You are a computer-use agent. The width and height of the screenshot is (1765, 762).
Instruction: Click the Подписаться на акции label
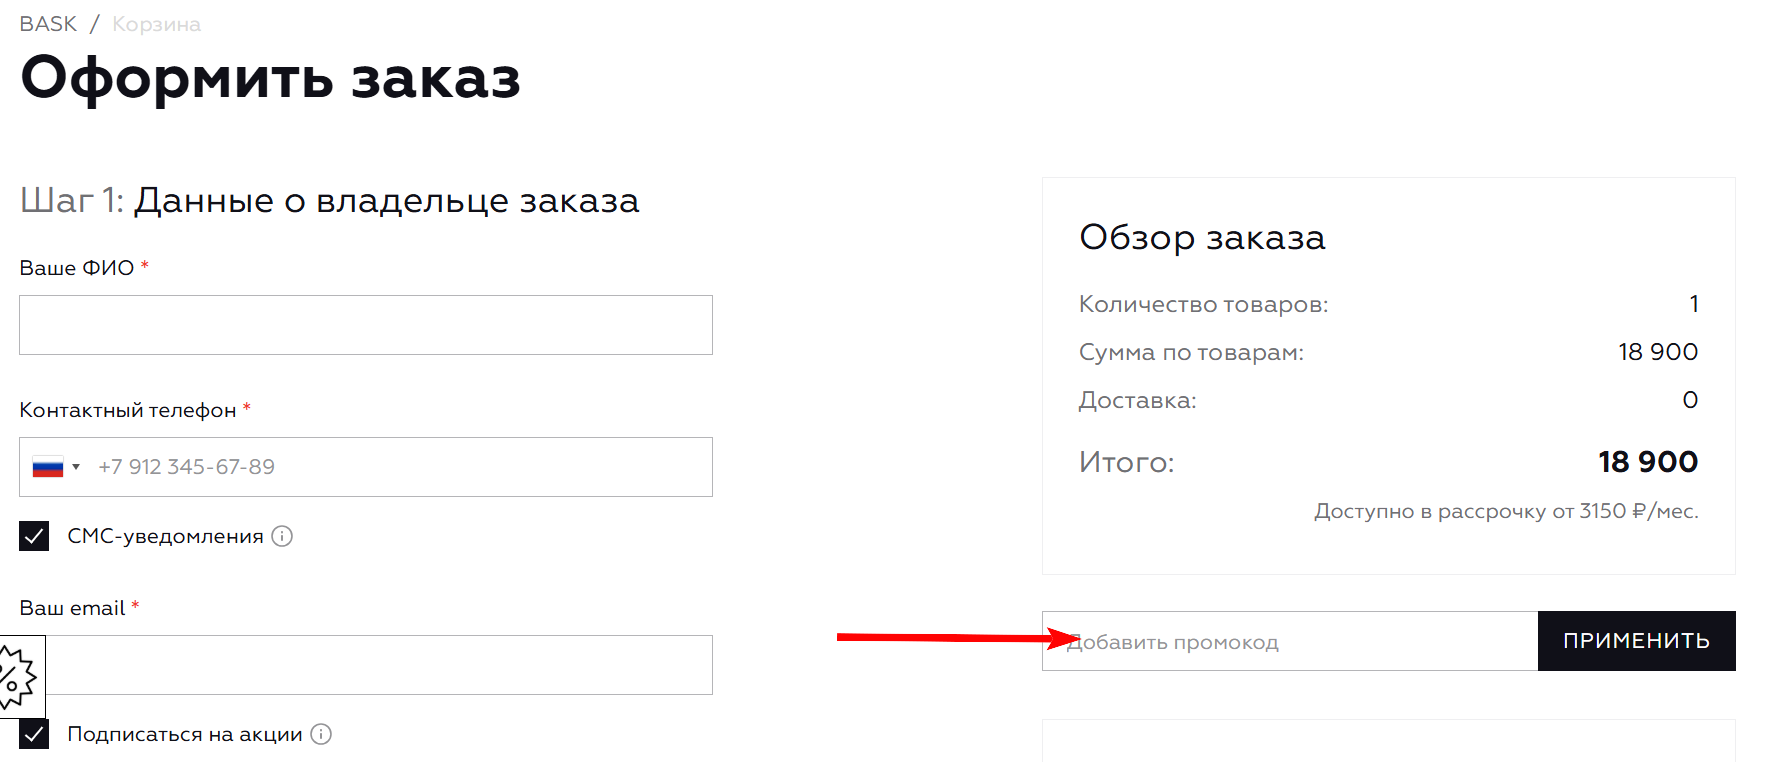tap(185, 734)
